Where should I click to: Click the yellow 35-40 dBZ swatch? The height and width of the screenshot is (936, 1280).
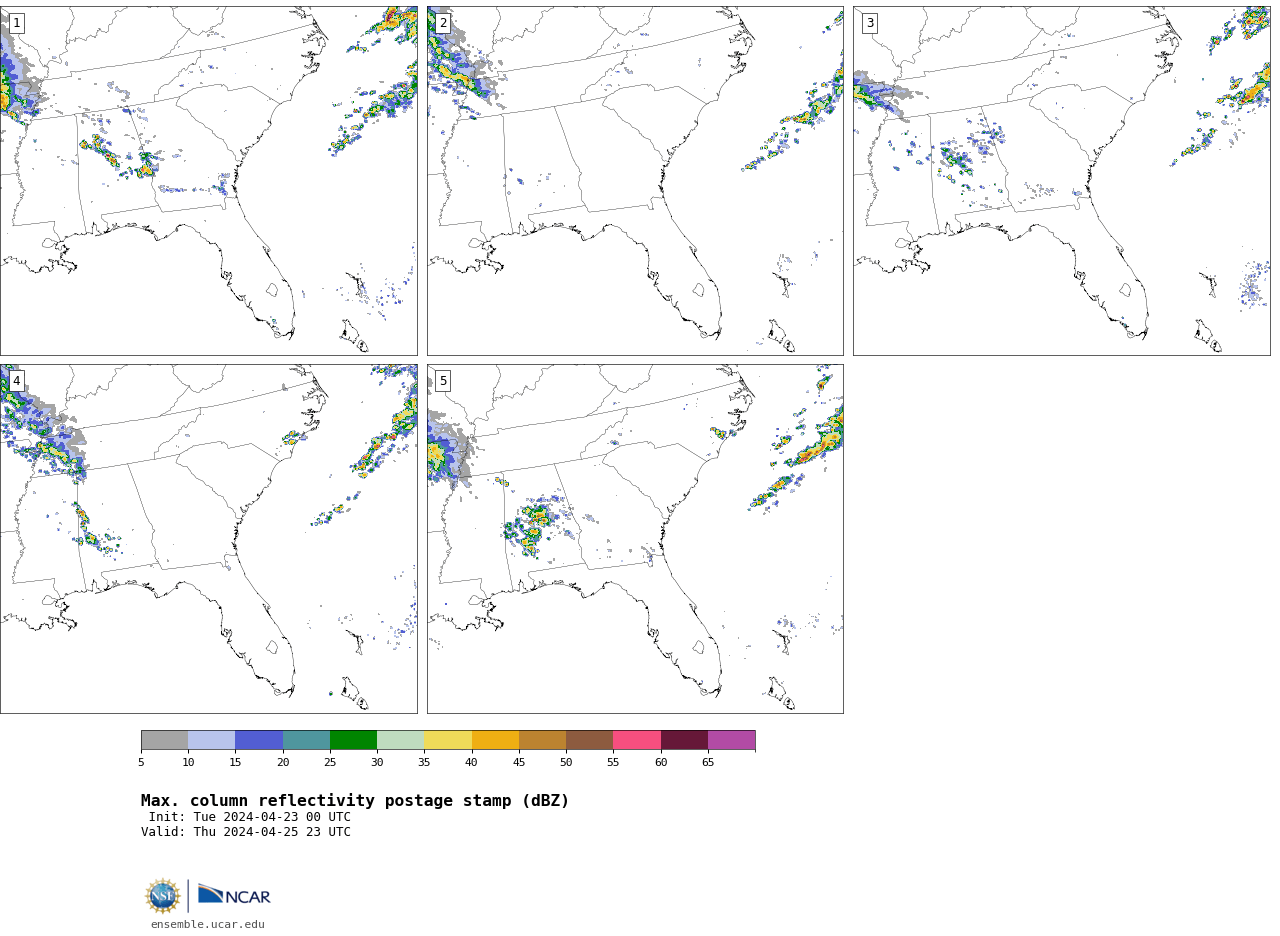coord(448,740)
